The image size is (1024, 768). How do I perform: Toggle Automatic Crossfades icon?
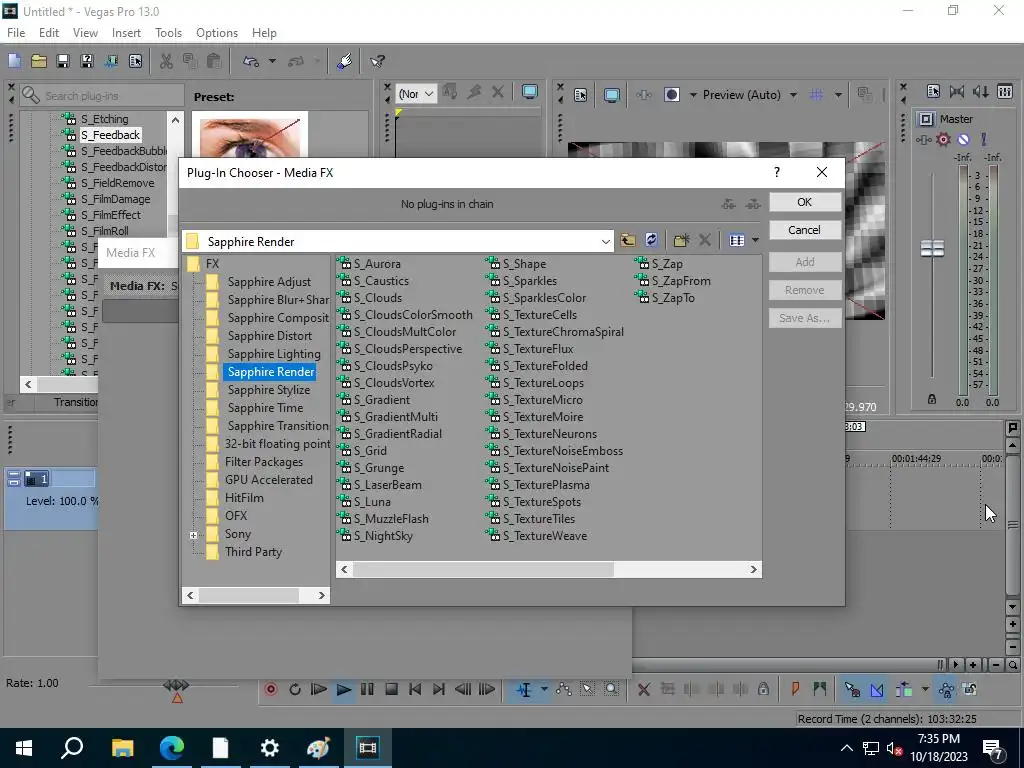[876, 689]
